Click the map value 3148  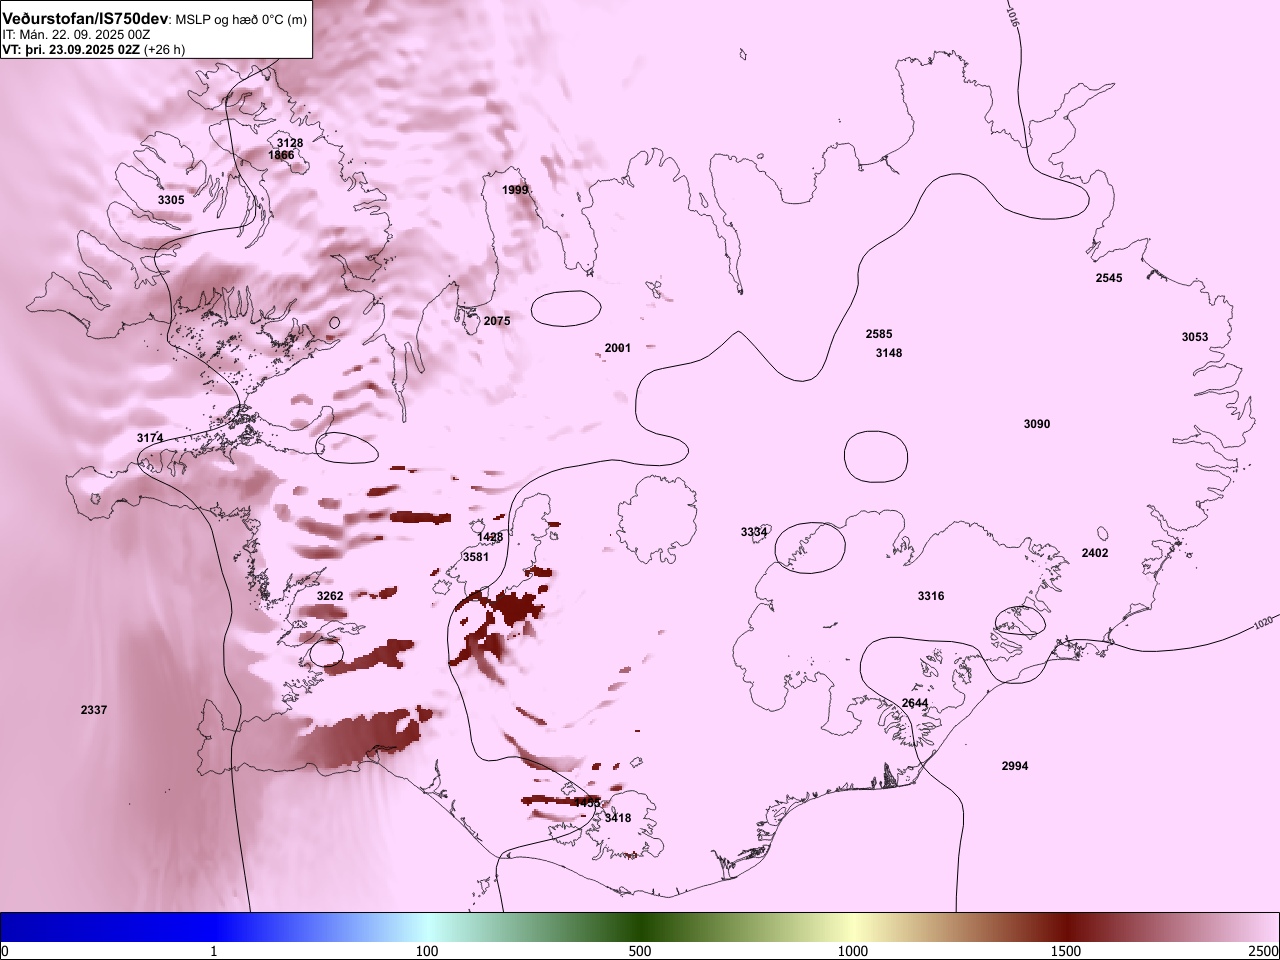(x=889, y=353)
